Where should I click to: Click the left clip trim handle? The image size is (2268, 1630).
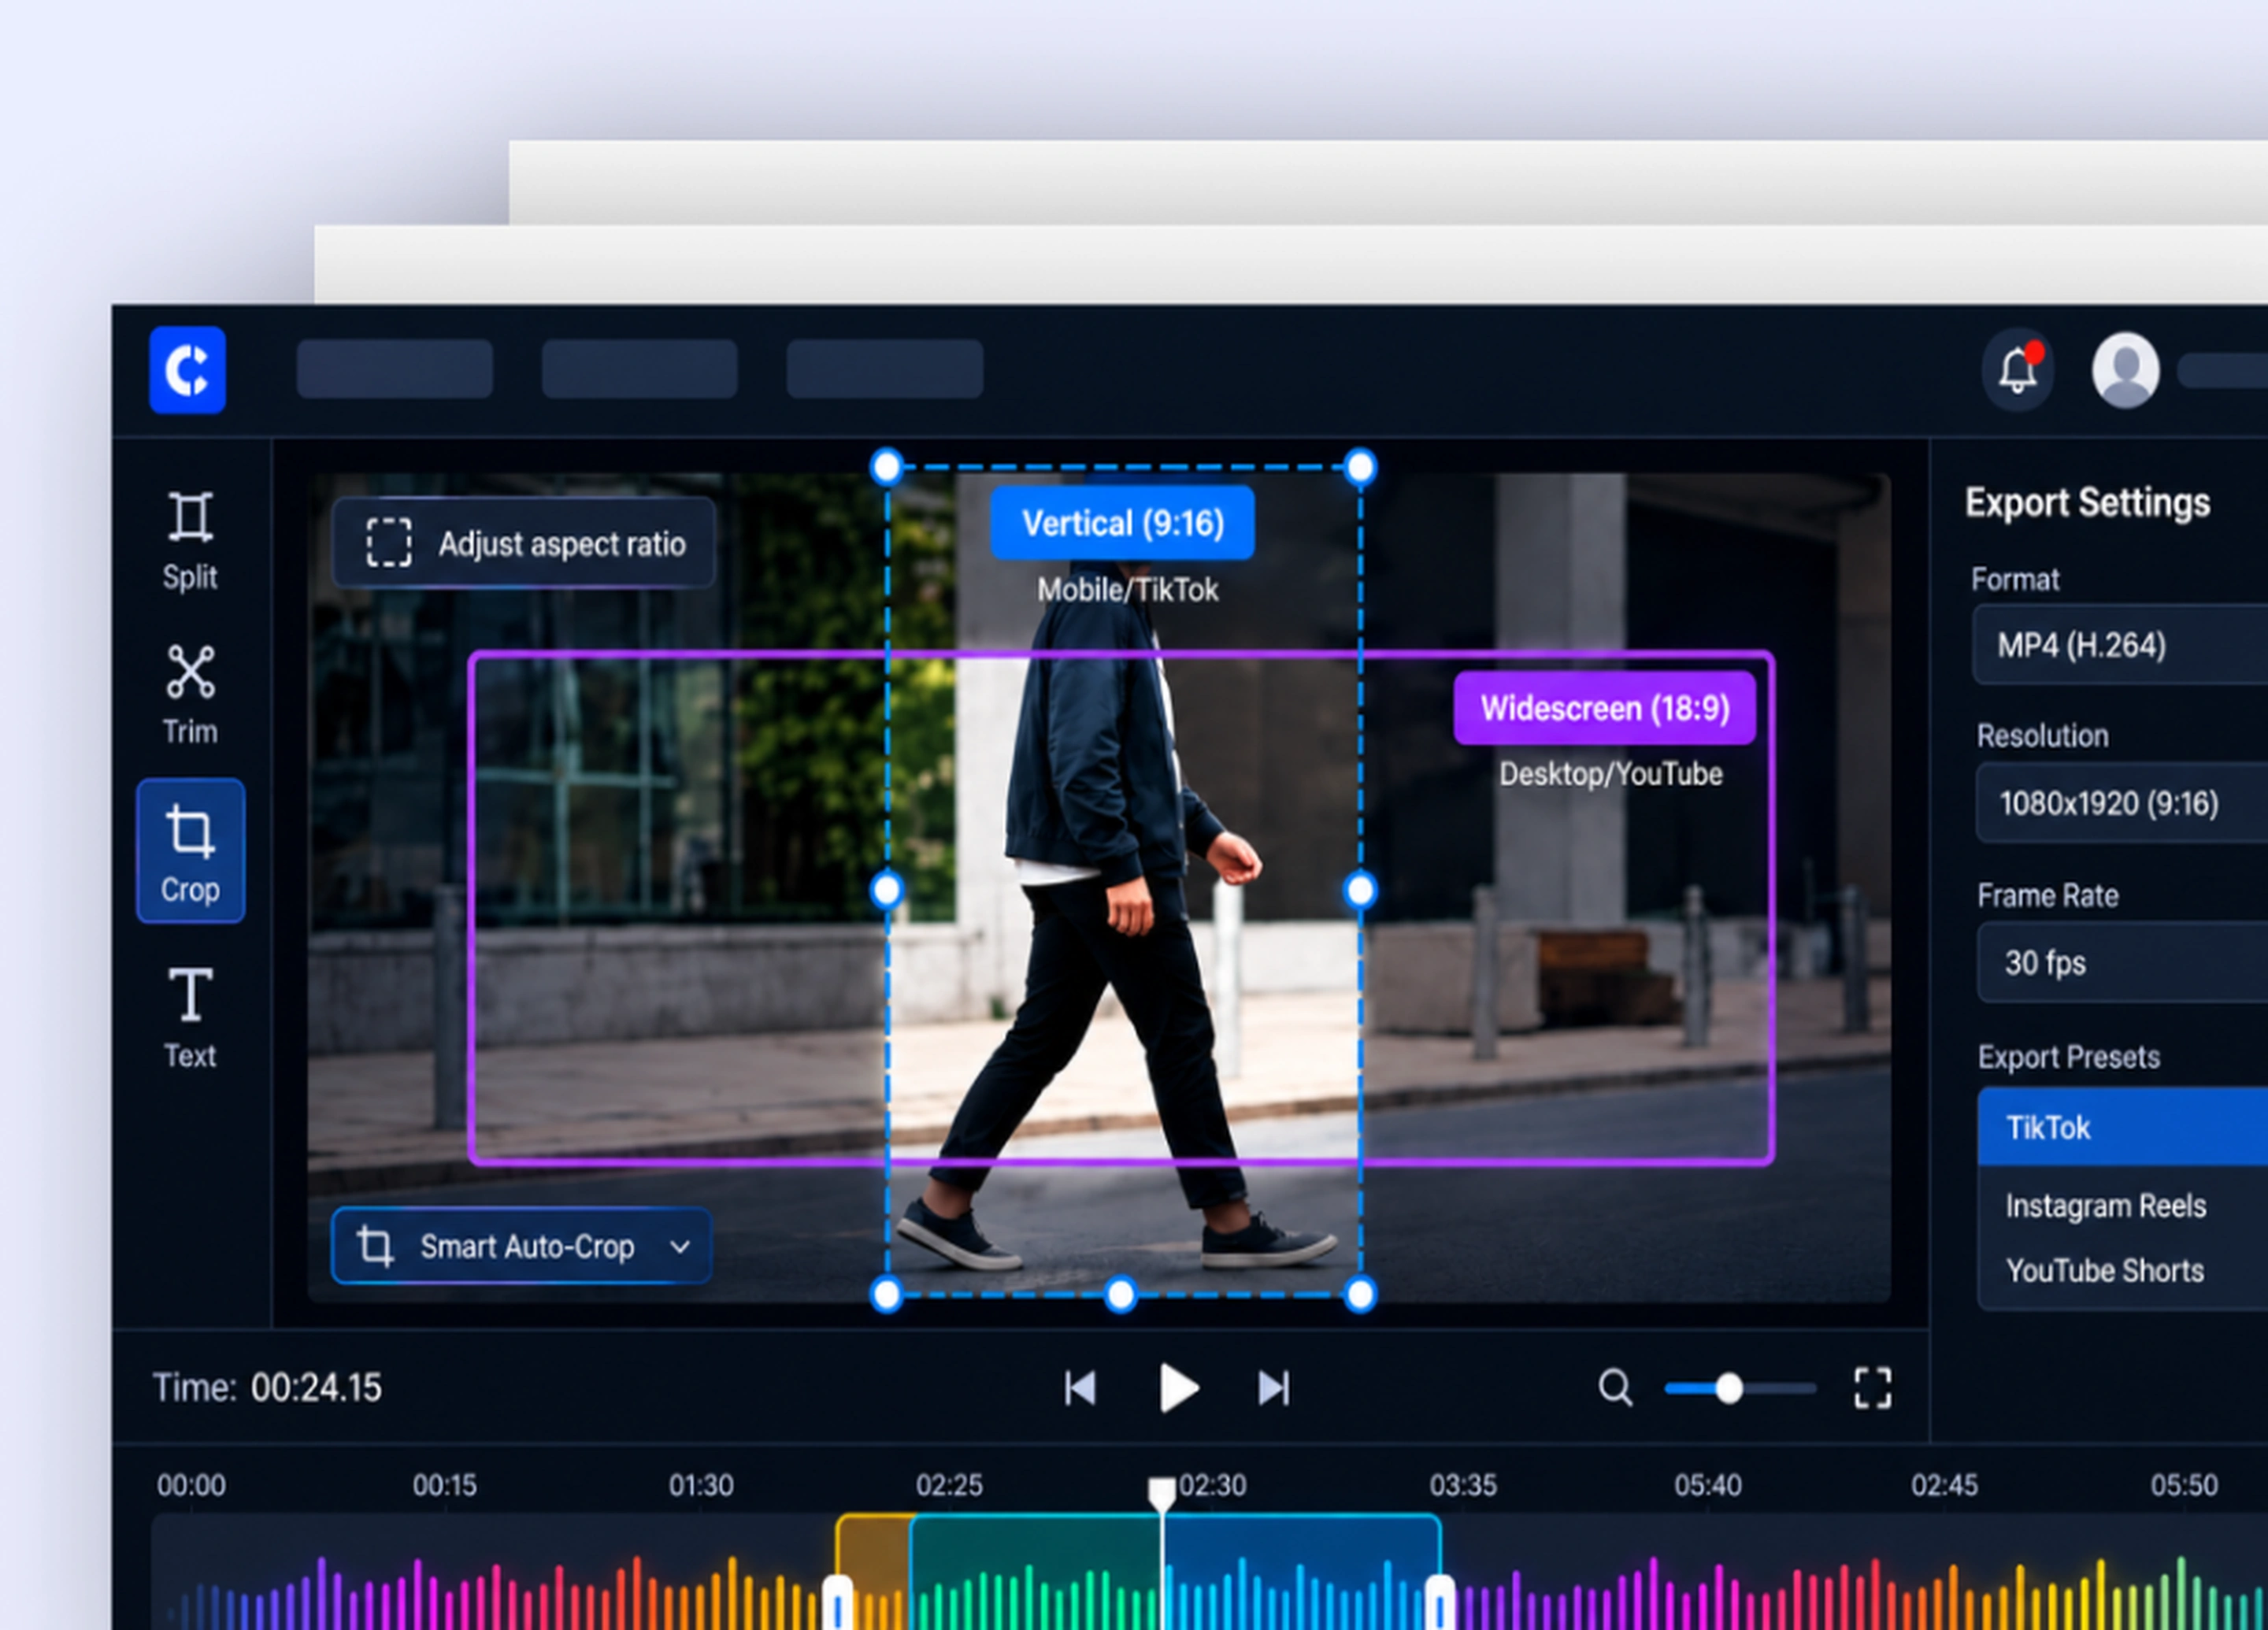click(x=837, y=1603)
